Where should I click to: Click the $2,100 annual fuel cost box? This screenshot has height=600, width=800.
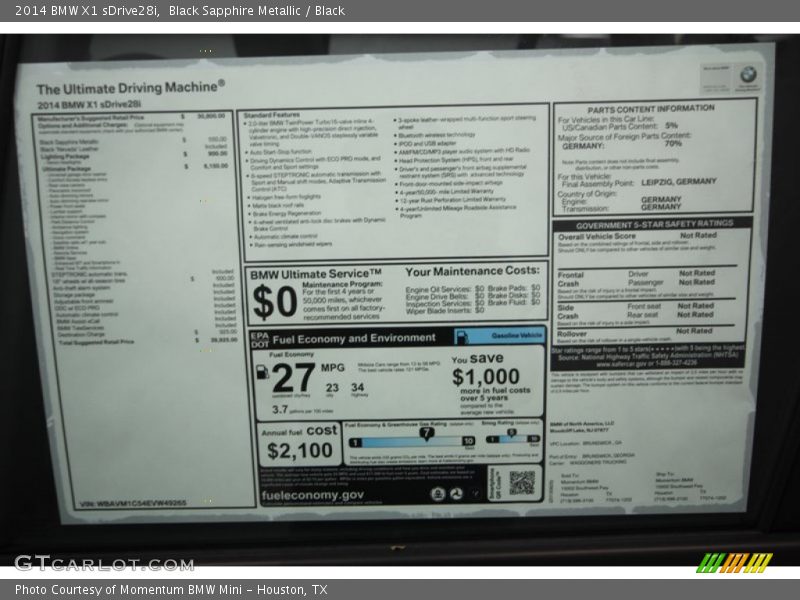[299, 445]
